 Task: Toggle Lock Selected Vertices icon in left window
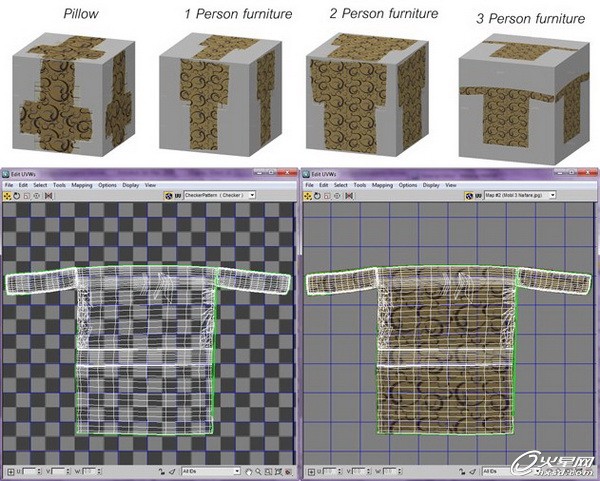click(161, 471)
